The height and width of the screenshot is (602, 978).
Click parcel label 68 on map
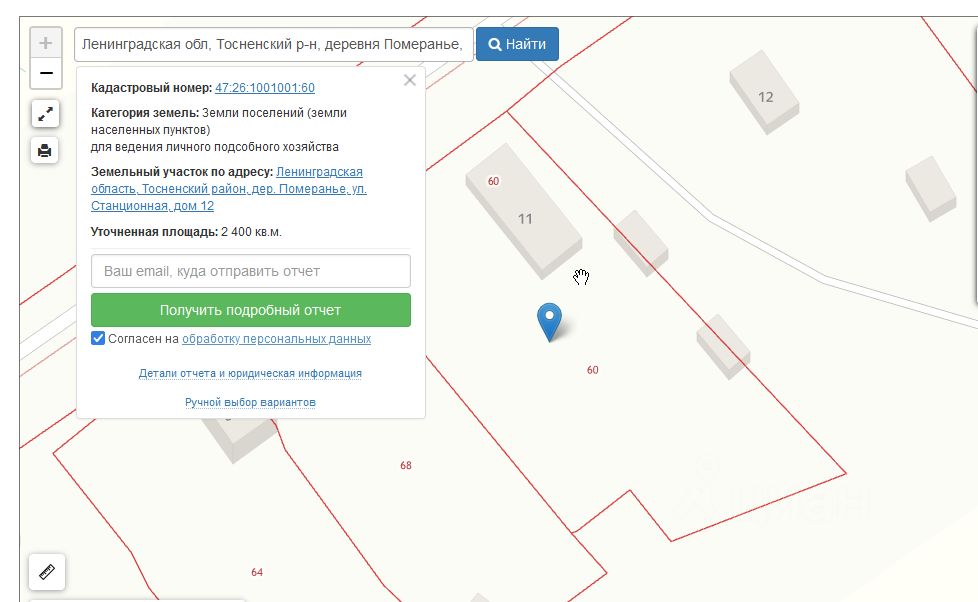click(x=406, y=465)
